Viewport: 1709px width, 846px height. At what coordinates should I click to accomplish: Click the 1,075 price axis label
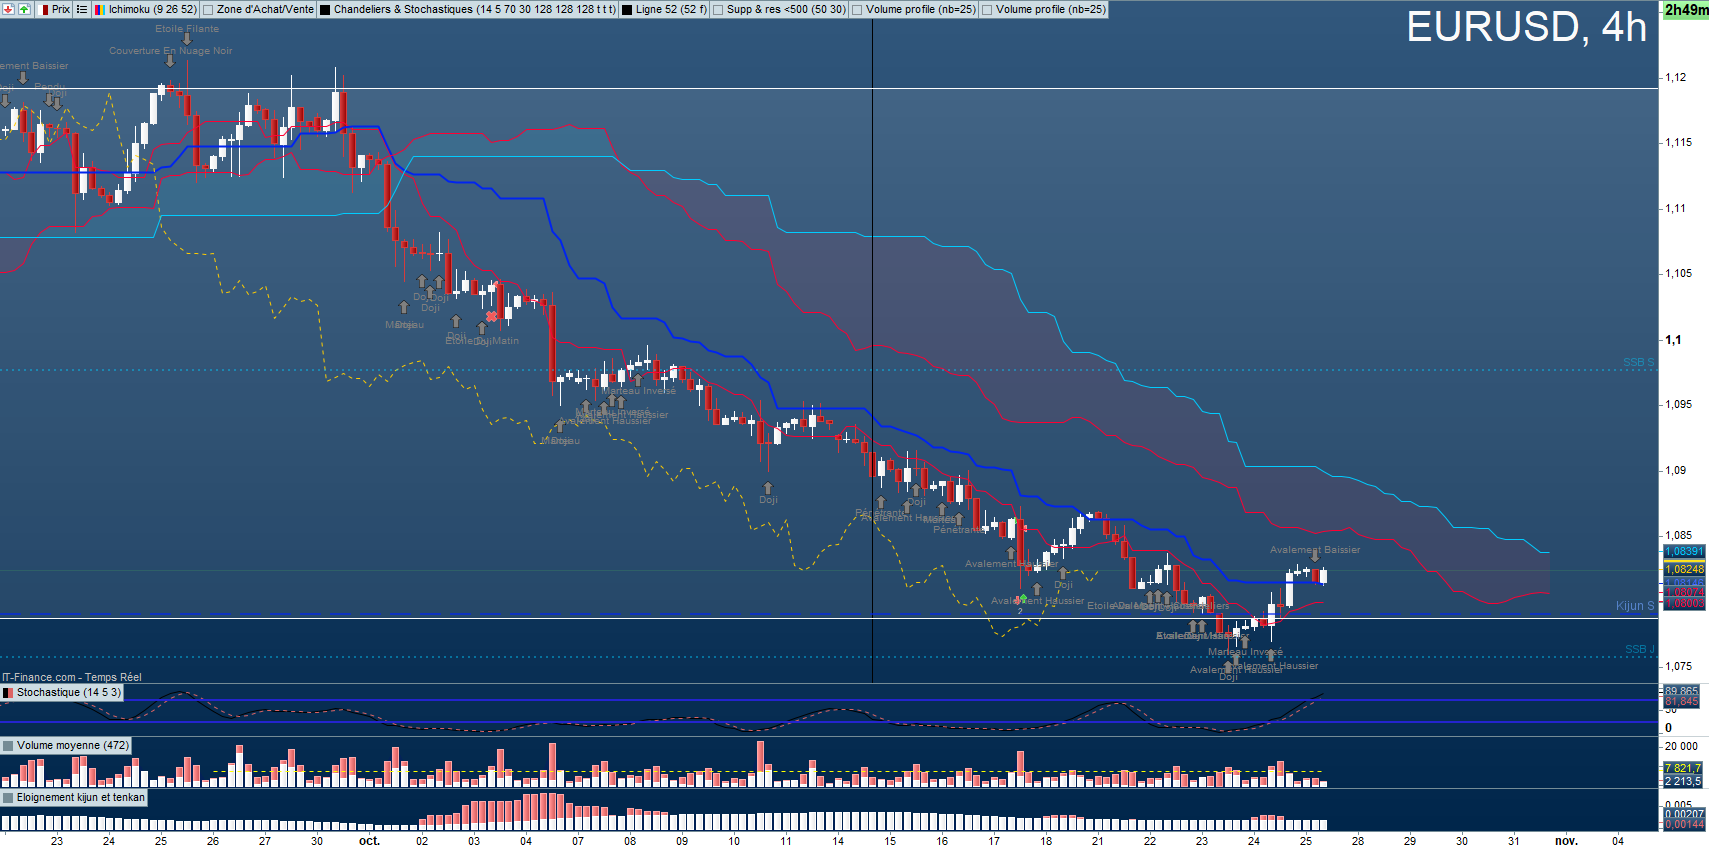point(1679,666)
